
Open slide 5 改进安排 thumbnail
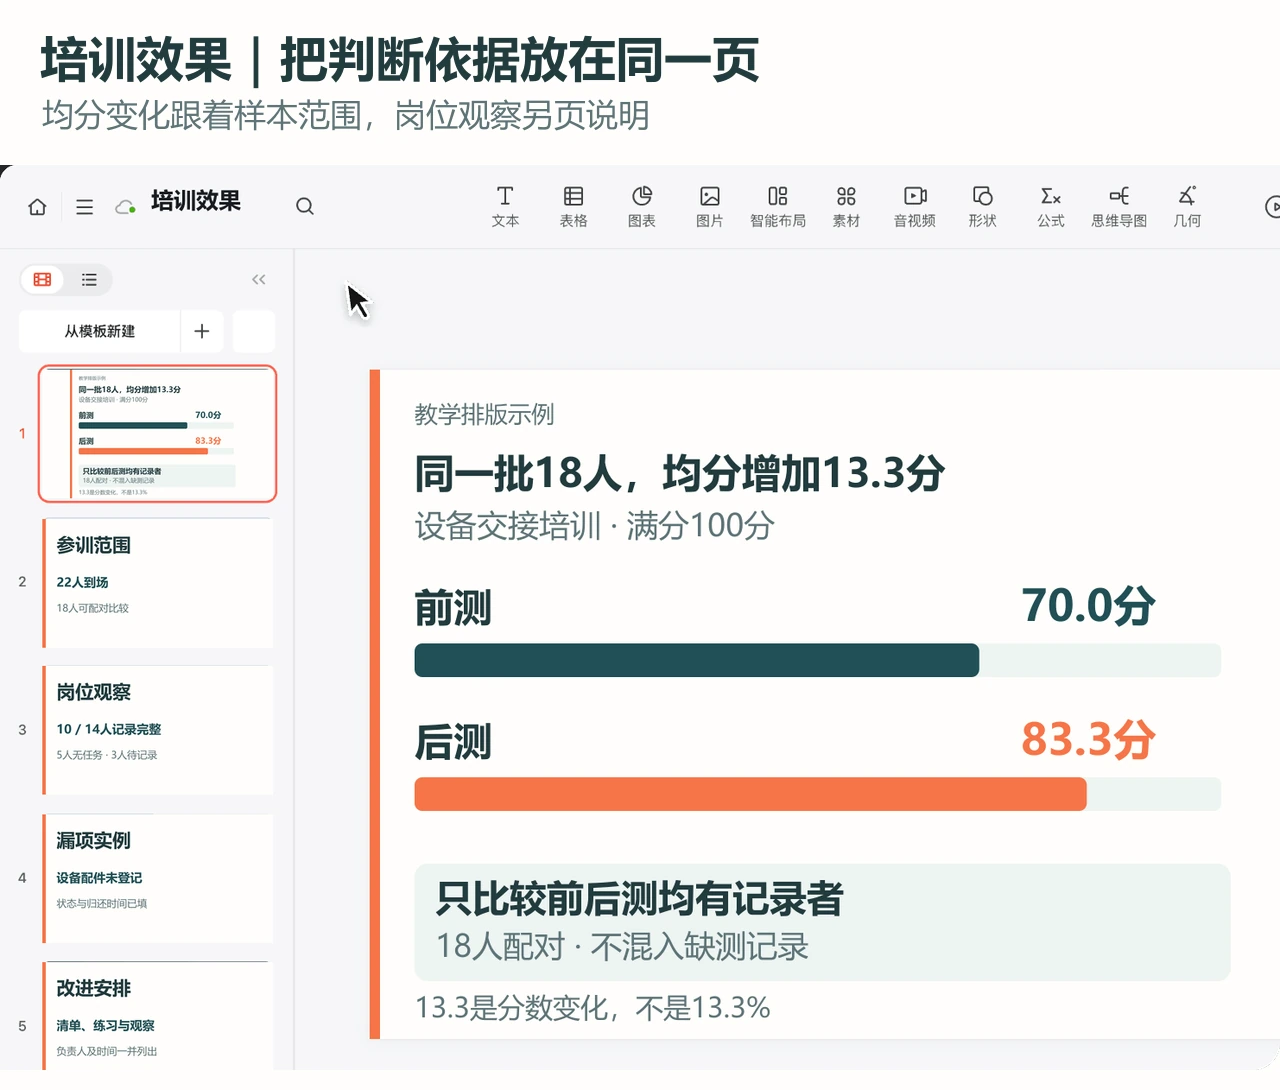(157, 1016)
